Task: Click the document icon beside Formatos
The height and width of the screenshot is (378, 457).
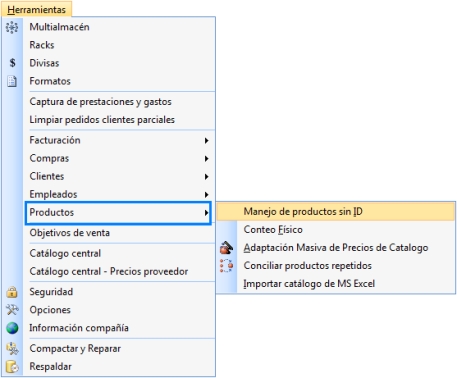Action: (x=12, y=81)
